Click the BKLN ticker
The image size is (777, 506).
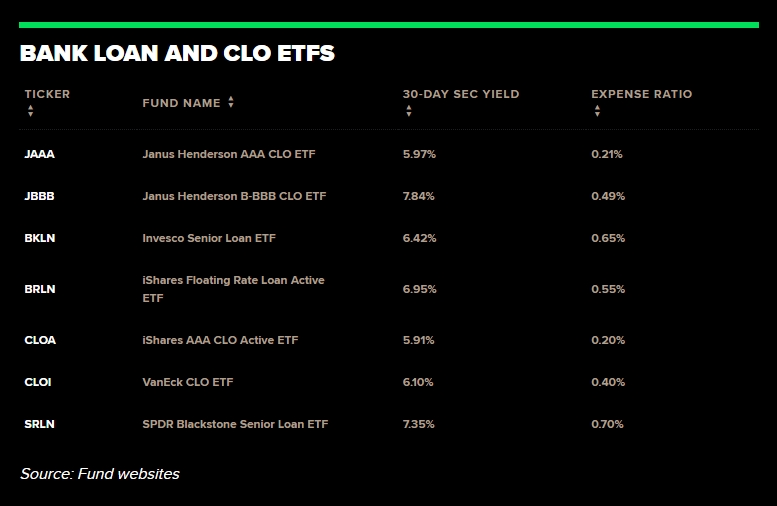40,238
